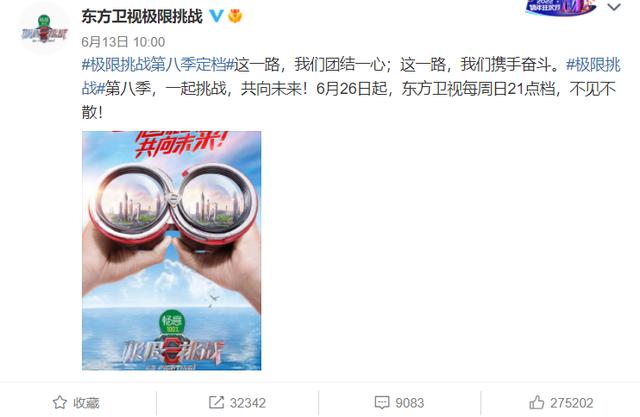The height and width of the screenshot is (417, 640).
Task: Toggle like via the 275202 count
Action: point(571,403)
